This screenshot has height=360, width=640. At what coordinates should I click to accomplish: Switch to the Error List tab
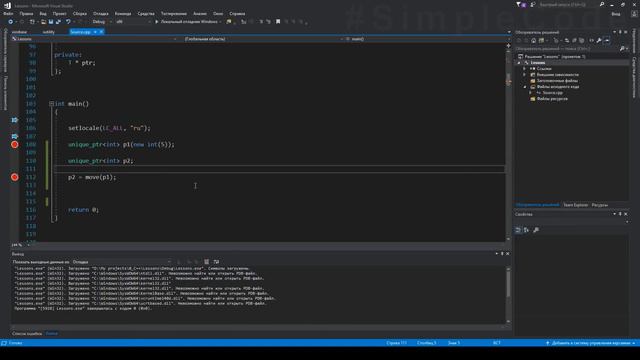27,333
